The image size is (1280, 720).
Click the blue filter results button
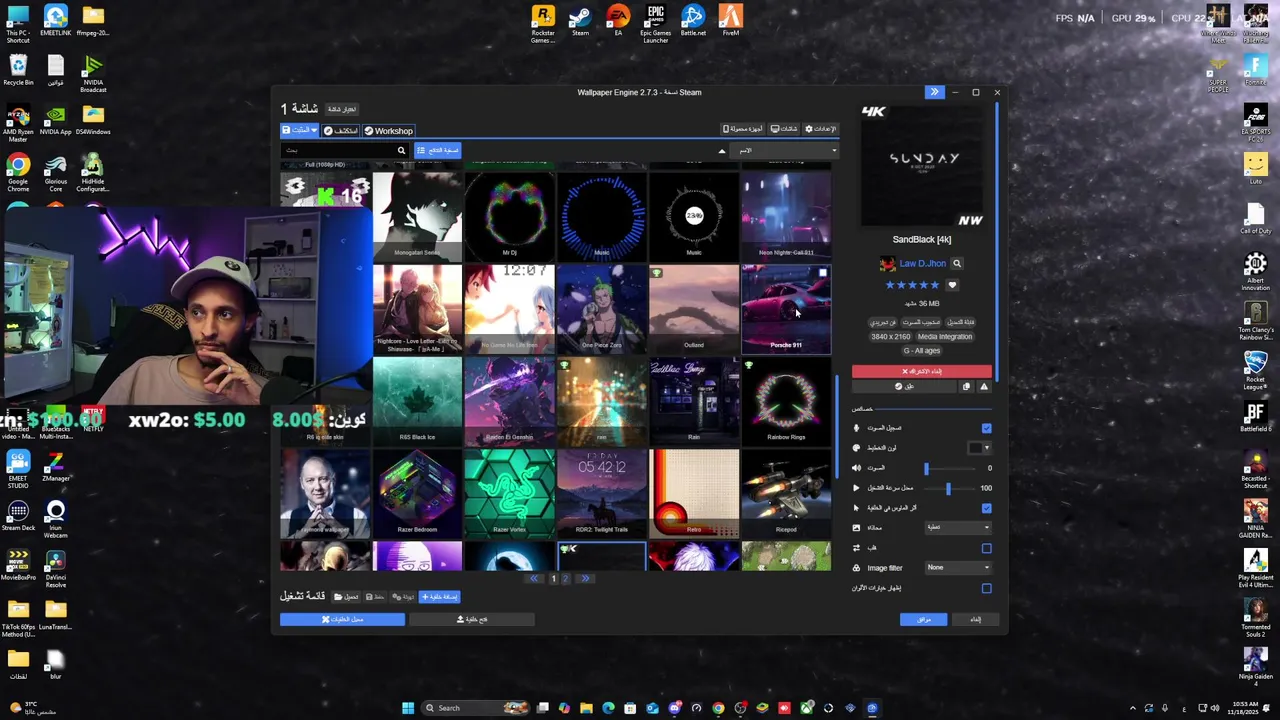[437, 151]
